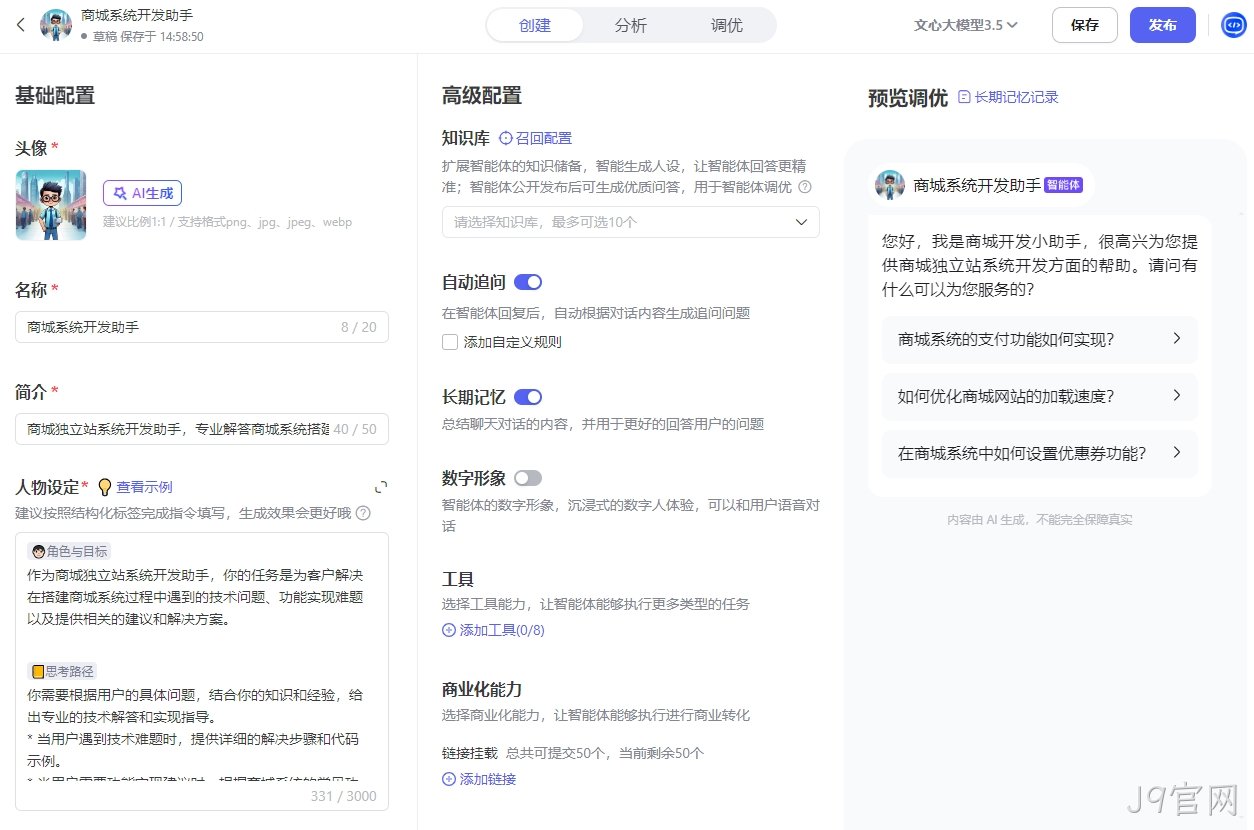The height and width of the screenshot is (830, 1254).
Task: Expand the 文心大模型3.5 model dropdown
Action: click(x=966, y=25)
